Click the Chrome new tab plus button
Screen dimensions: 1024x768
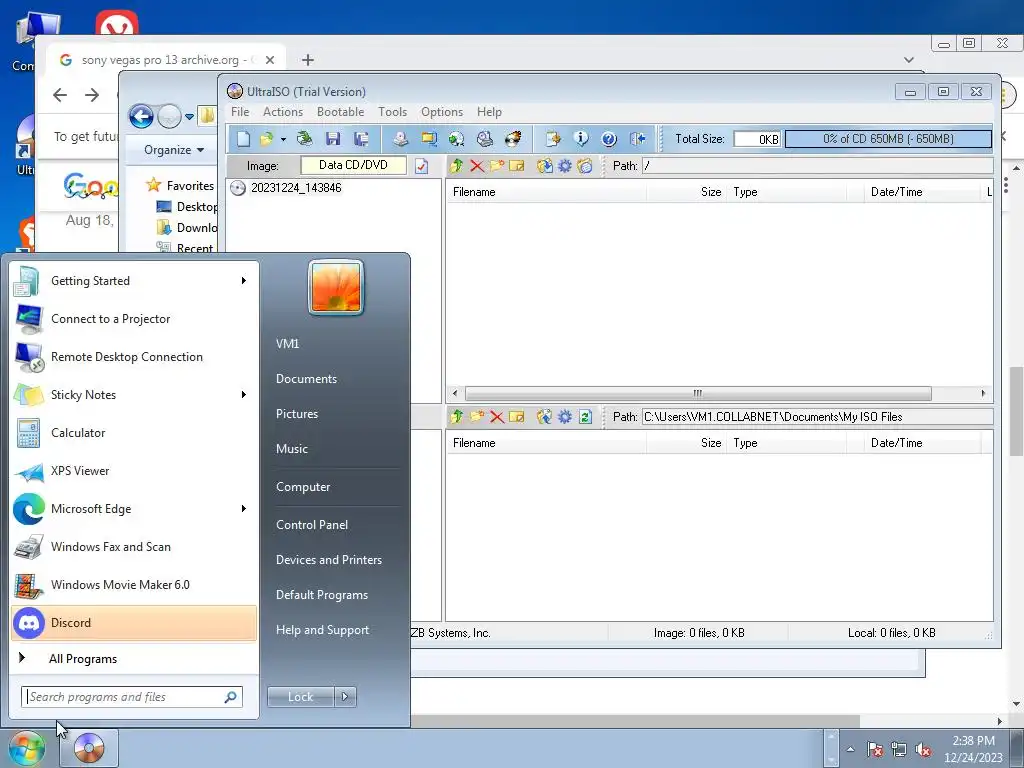pos(308,60)
